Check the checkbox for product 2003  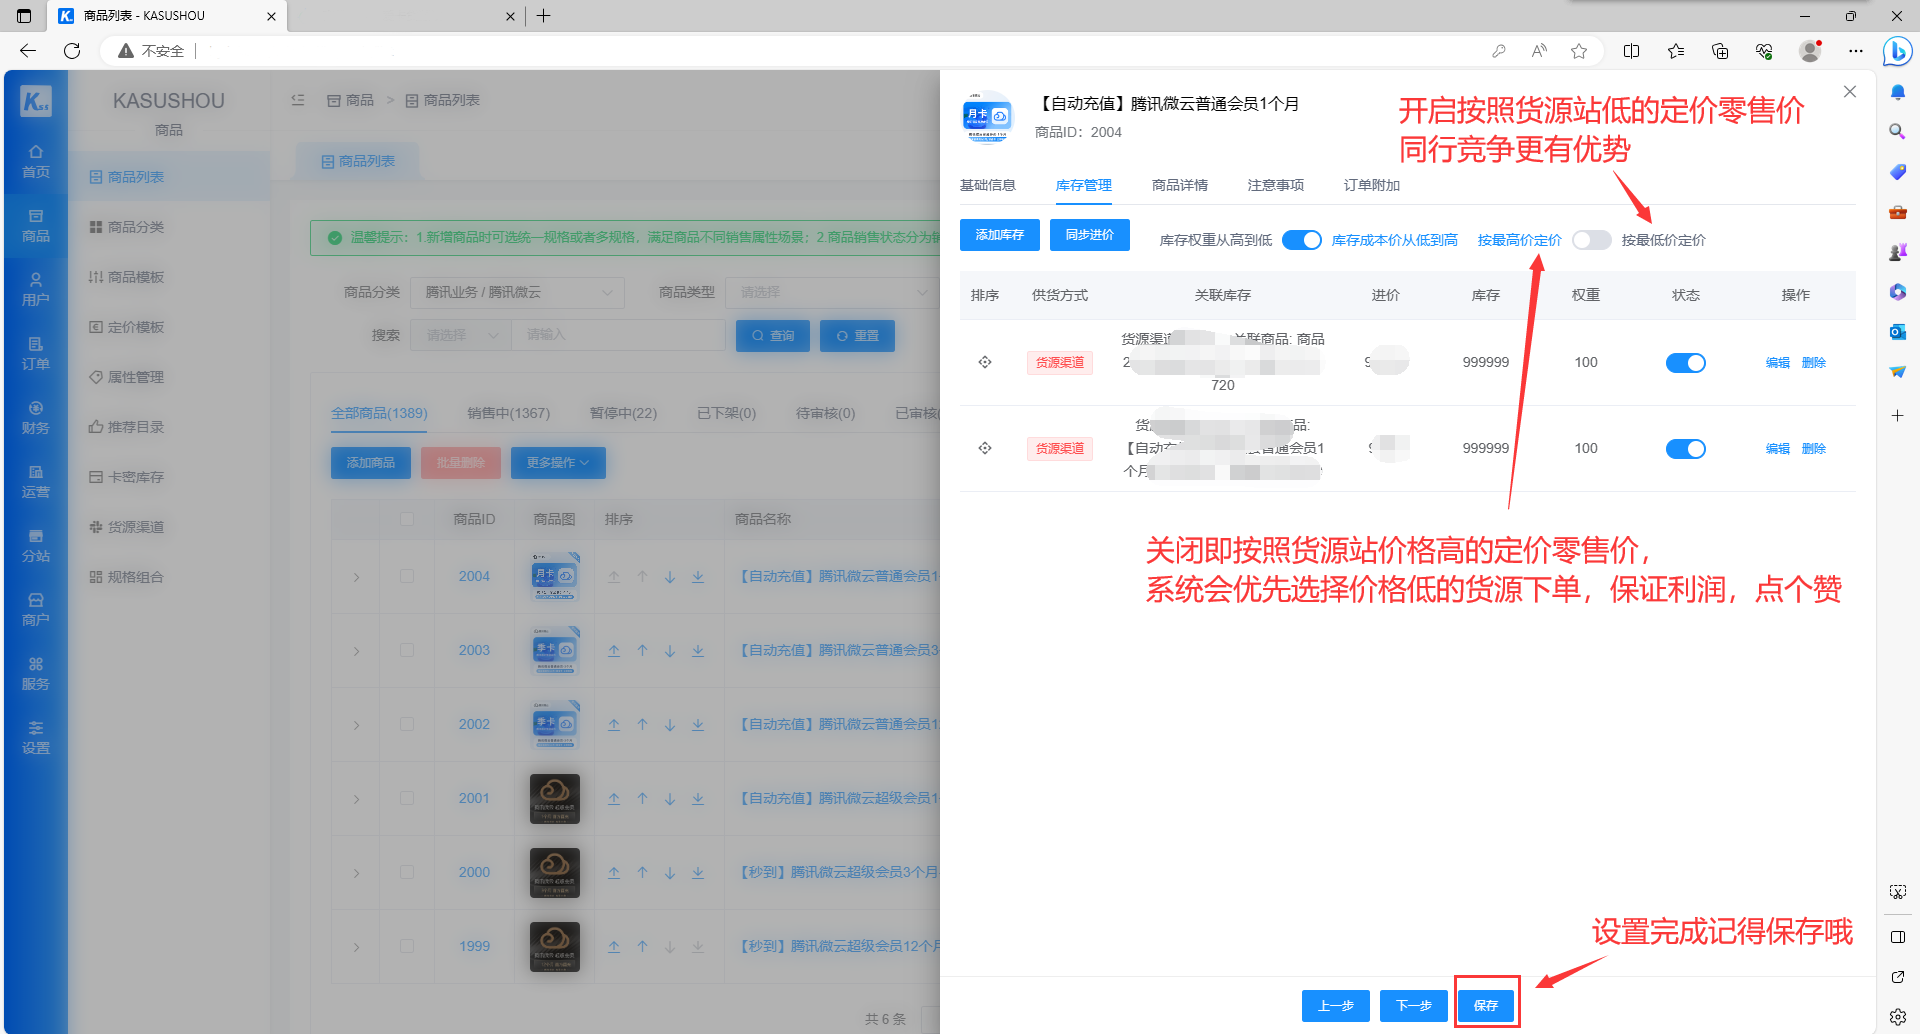click(407, 650)
